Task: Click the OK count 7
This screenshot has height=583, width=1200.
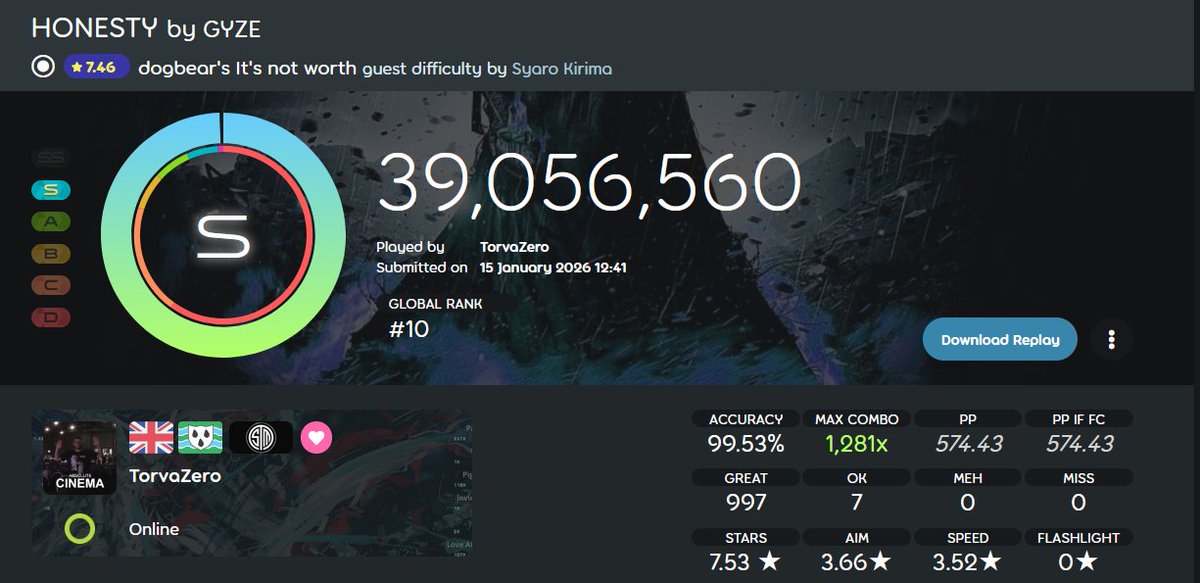Action: pos(857,501)
